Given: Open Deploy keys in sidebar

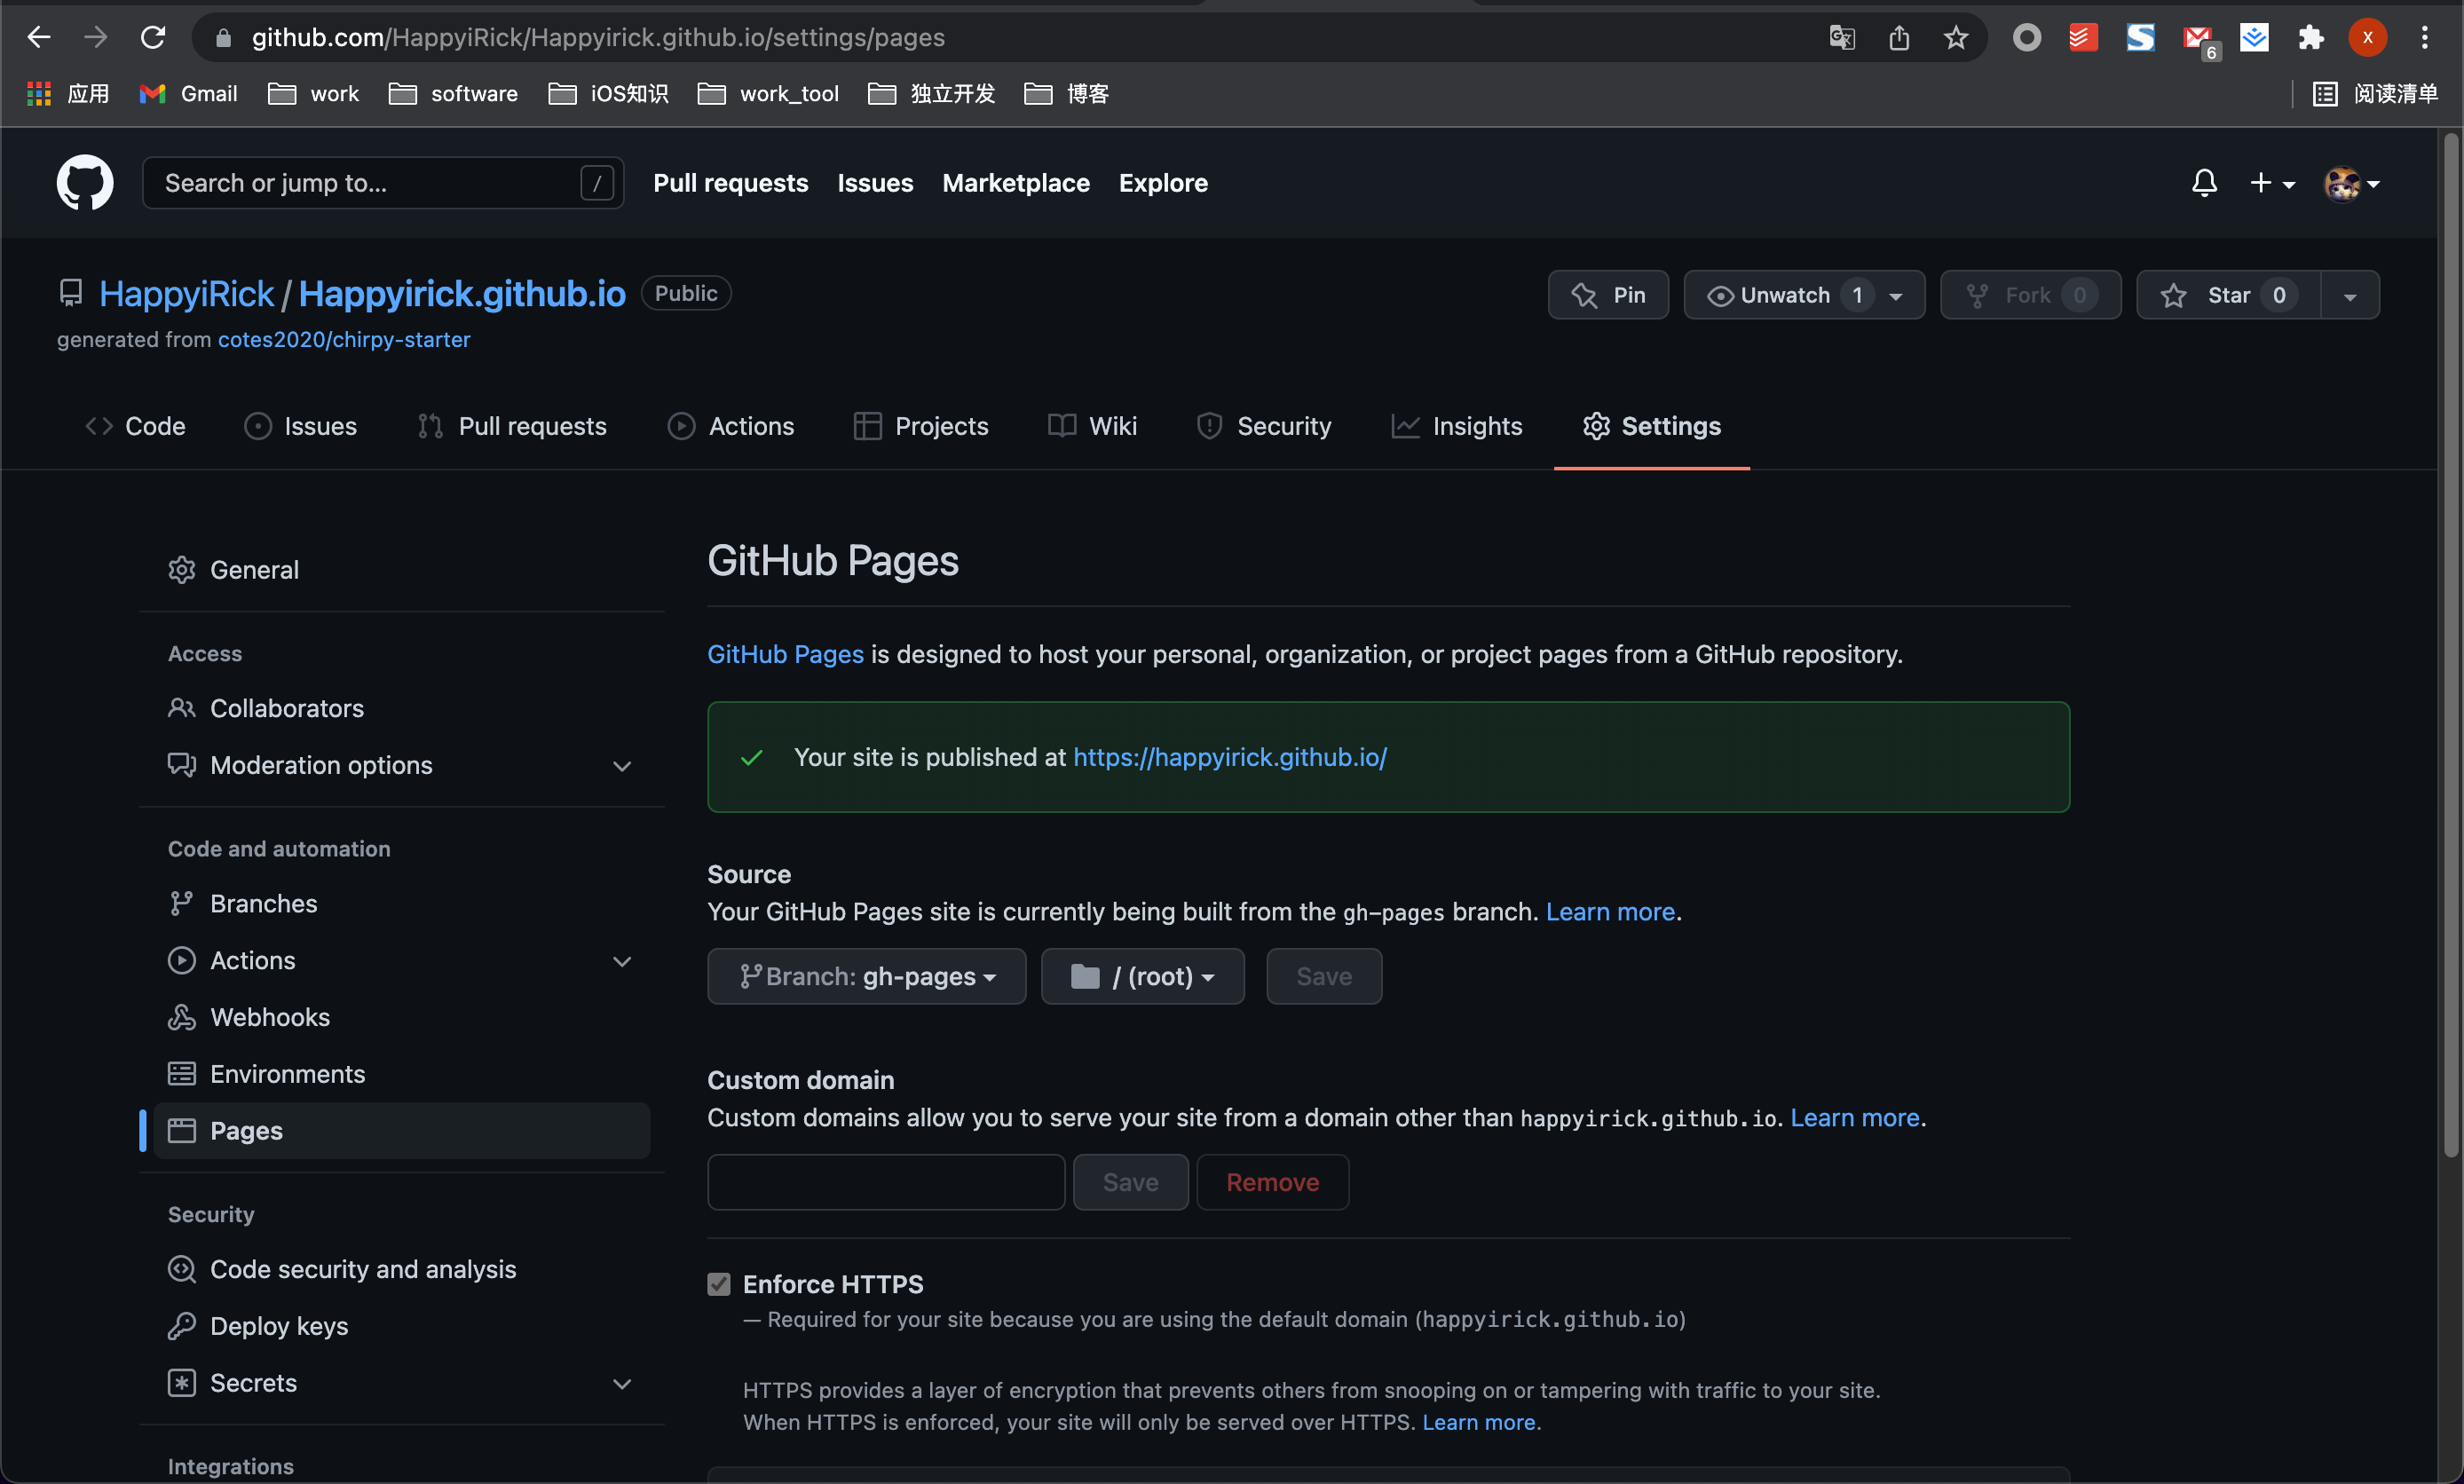Looking at the screenshot, I should pyautogui.click(x=278, y=1326).
